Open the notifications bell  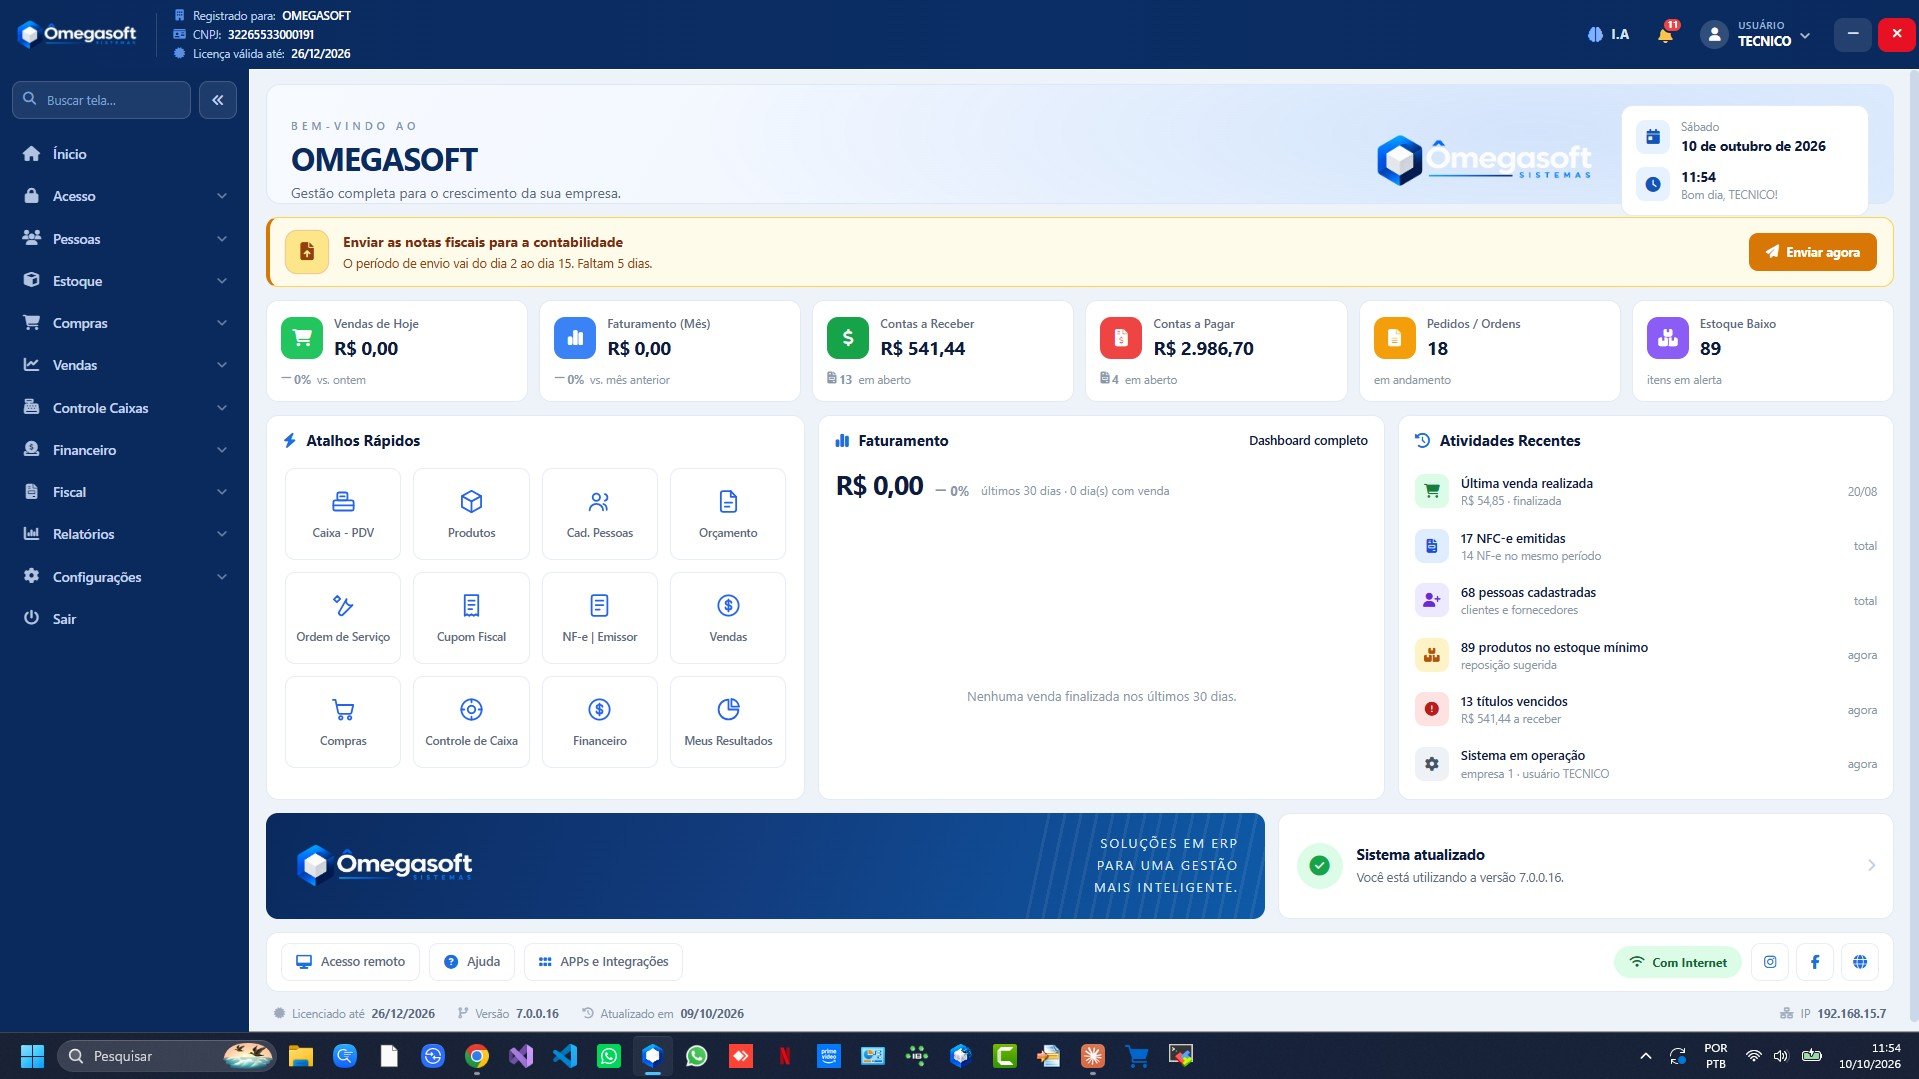point(1665,35)
